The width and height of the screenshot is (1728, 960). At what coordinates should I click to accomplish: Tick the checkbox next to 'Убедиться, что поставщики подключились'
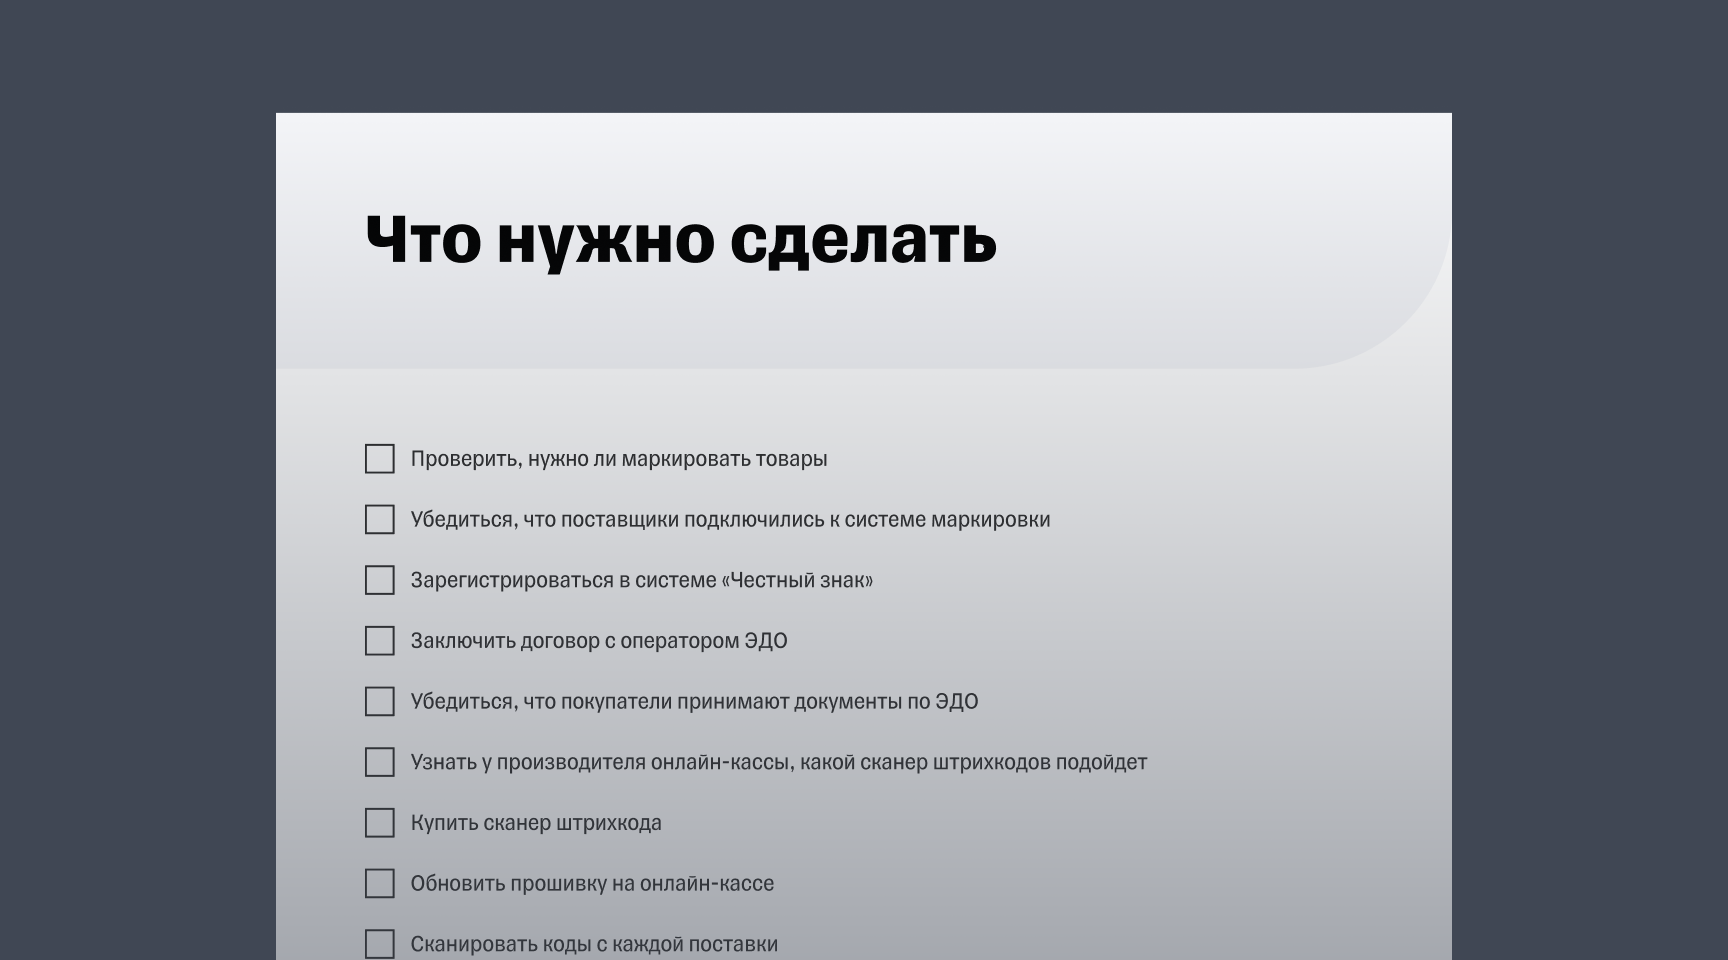click(x=380, y=520)
